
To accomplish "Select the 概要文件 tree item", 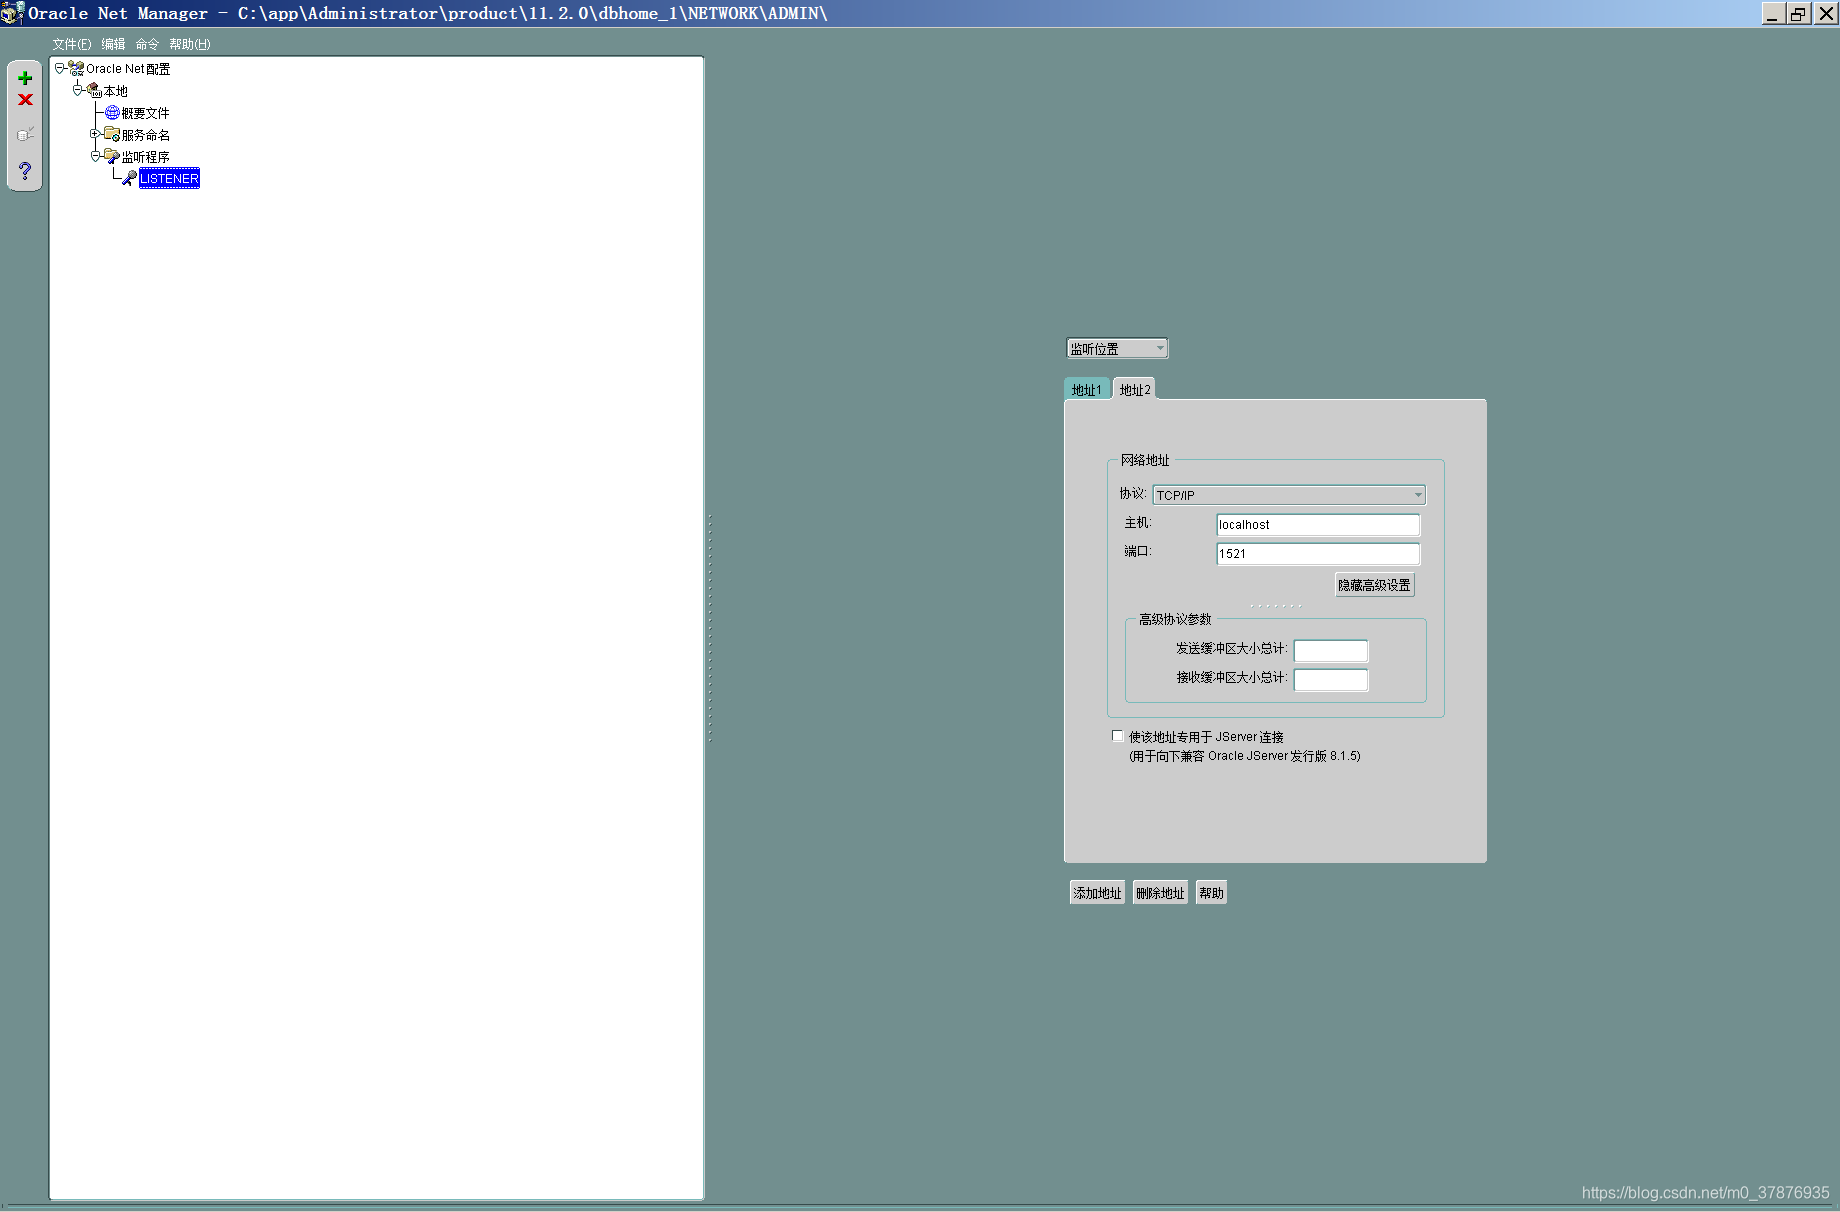I will click(x=146, y=113).
